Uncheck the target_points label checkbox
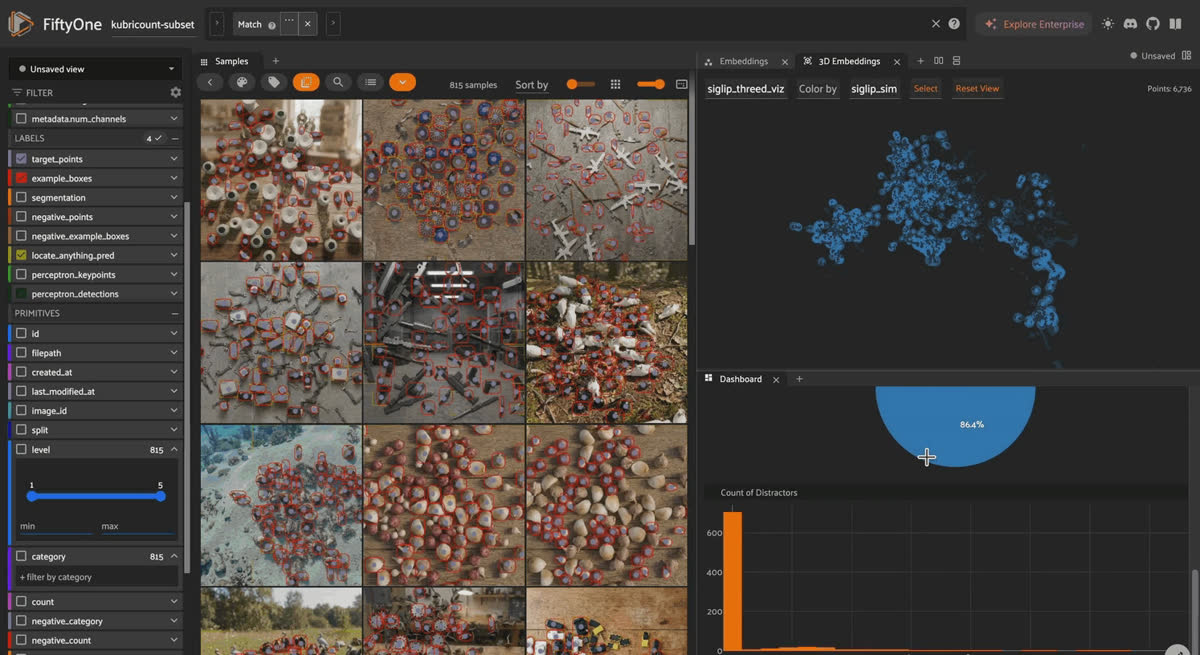 [x=22, y=159]
